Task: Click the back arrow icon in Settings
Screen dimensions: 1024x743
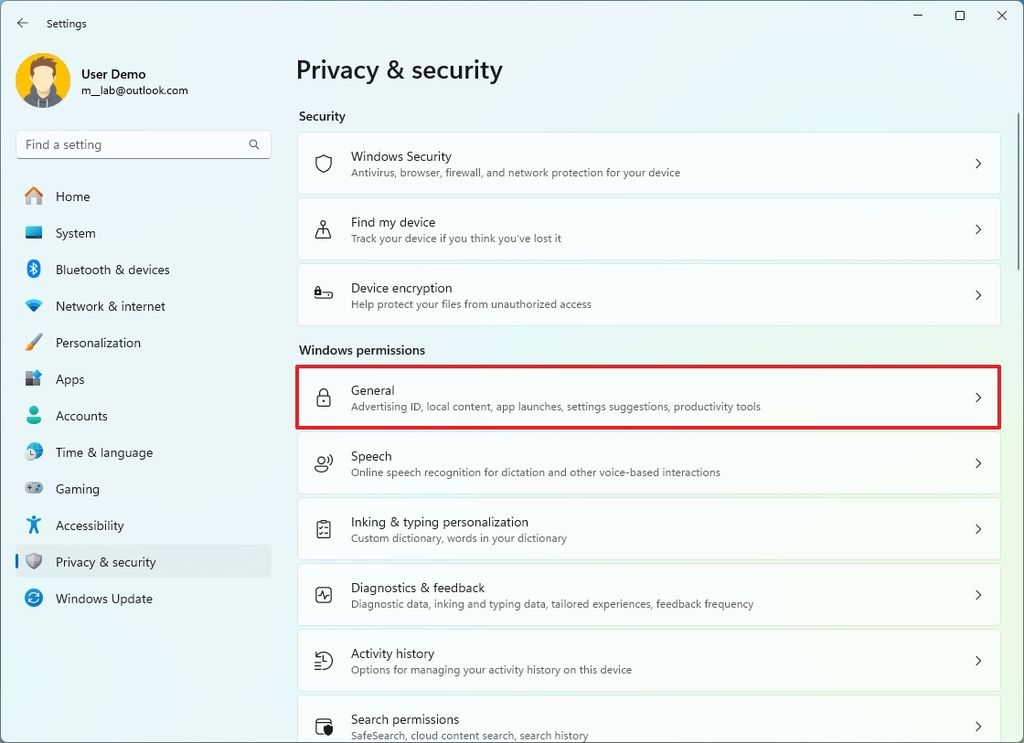Action: pyautogui.click(x=23, y=23)
